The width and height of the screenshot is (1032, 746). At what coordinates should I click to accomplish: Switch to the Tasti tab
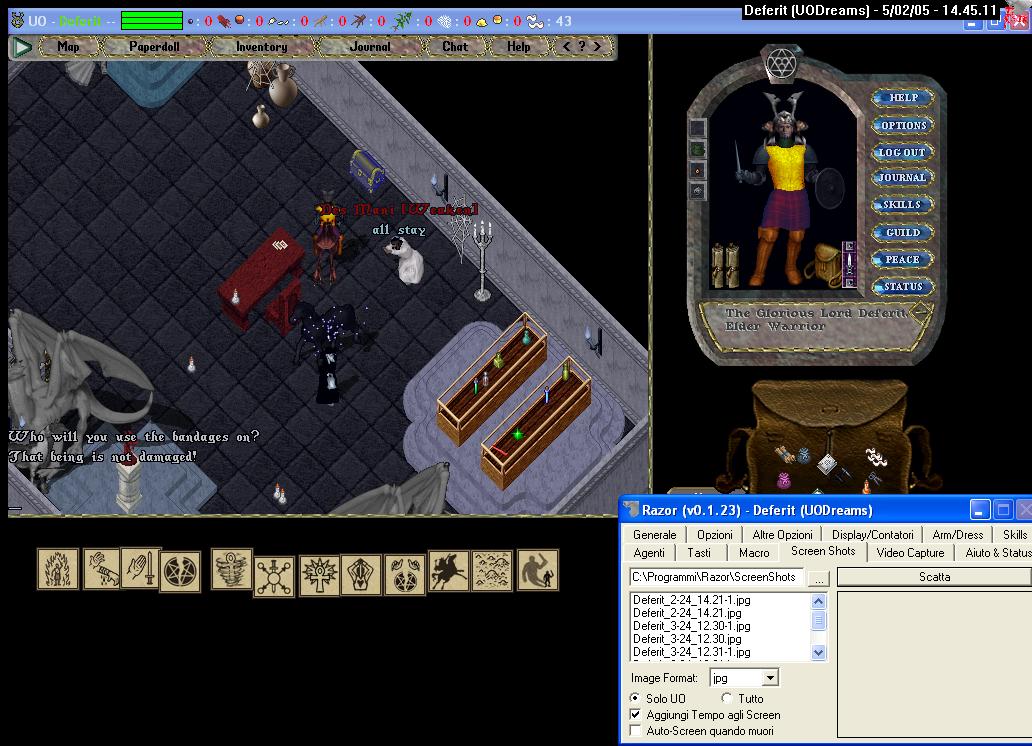(x=699, y=553)
